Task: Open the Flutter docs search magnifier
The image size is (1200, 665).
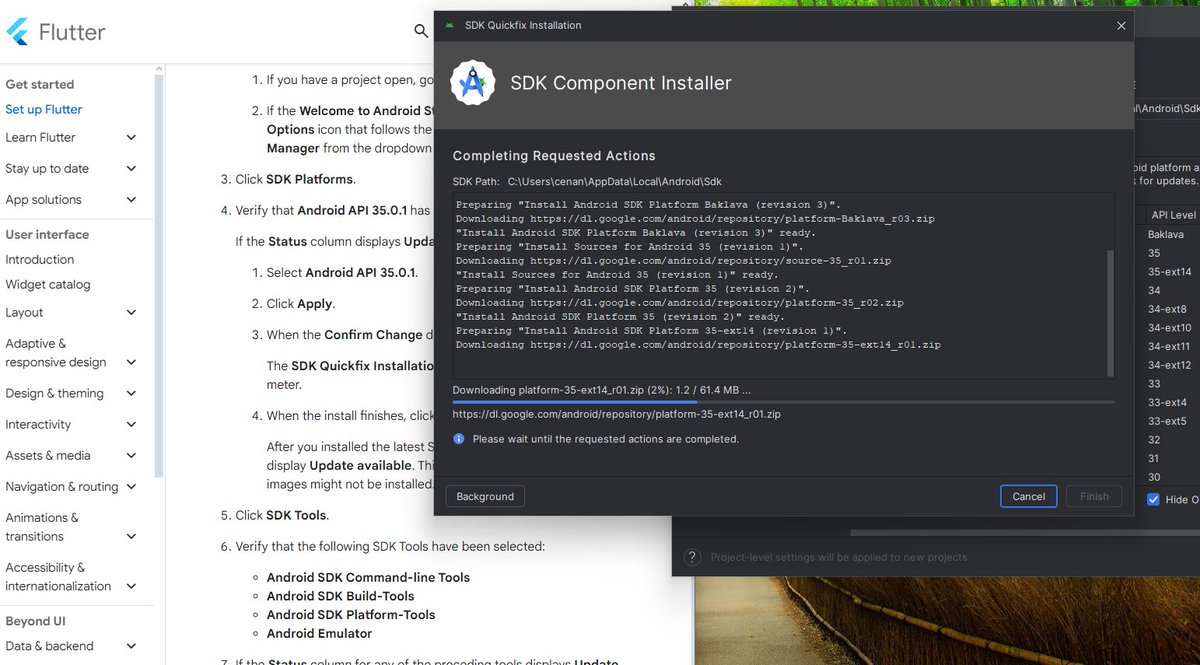Action: pyautogui.click(x=421, y=31)
